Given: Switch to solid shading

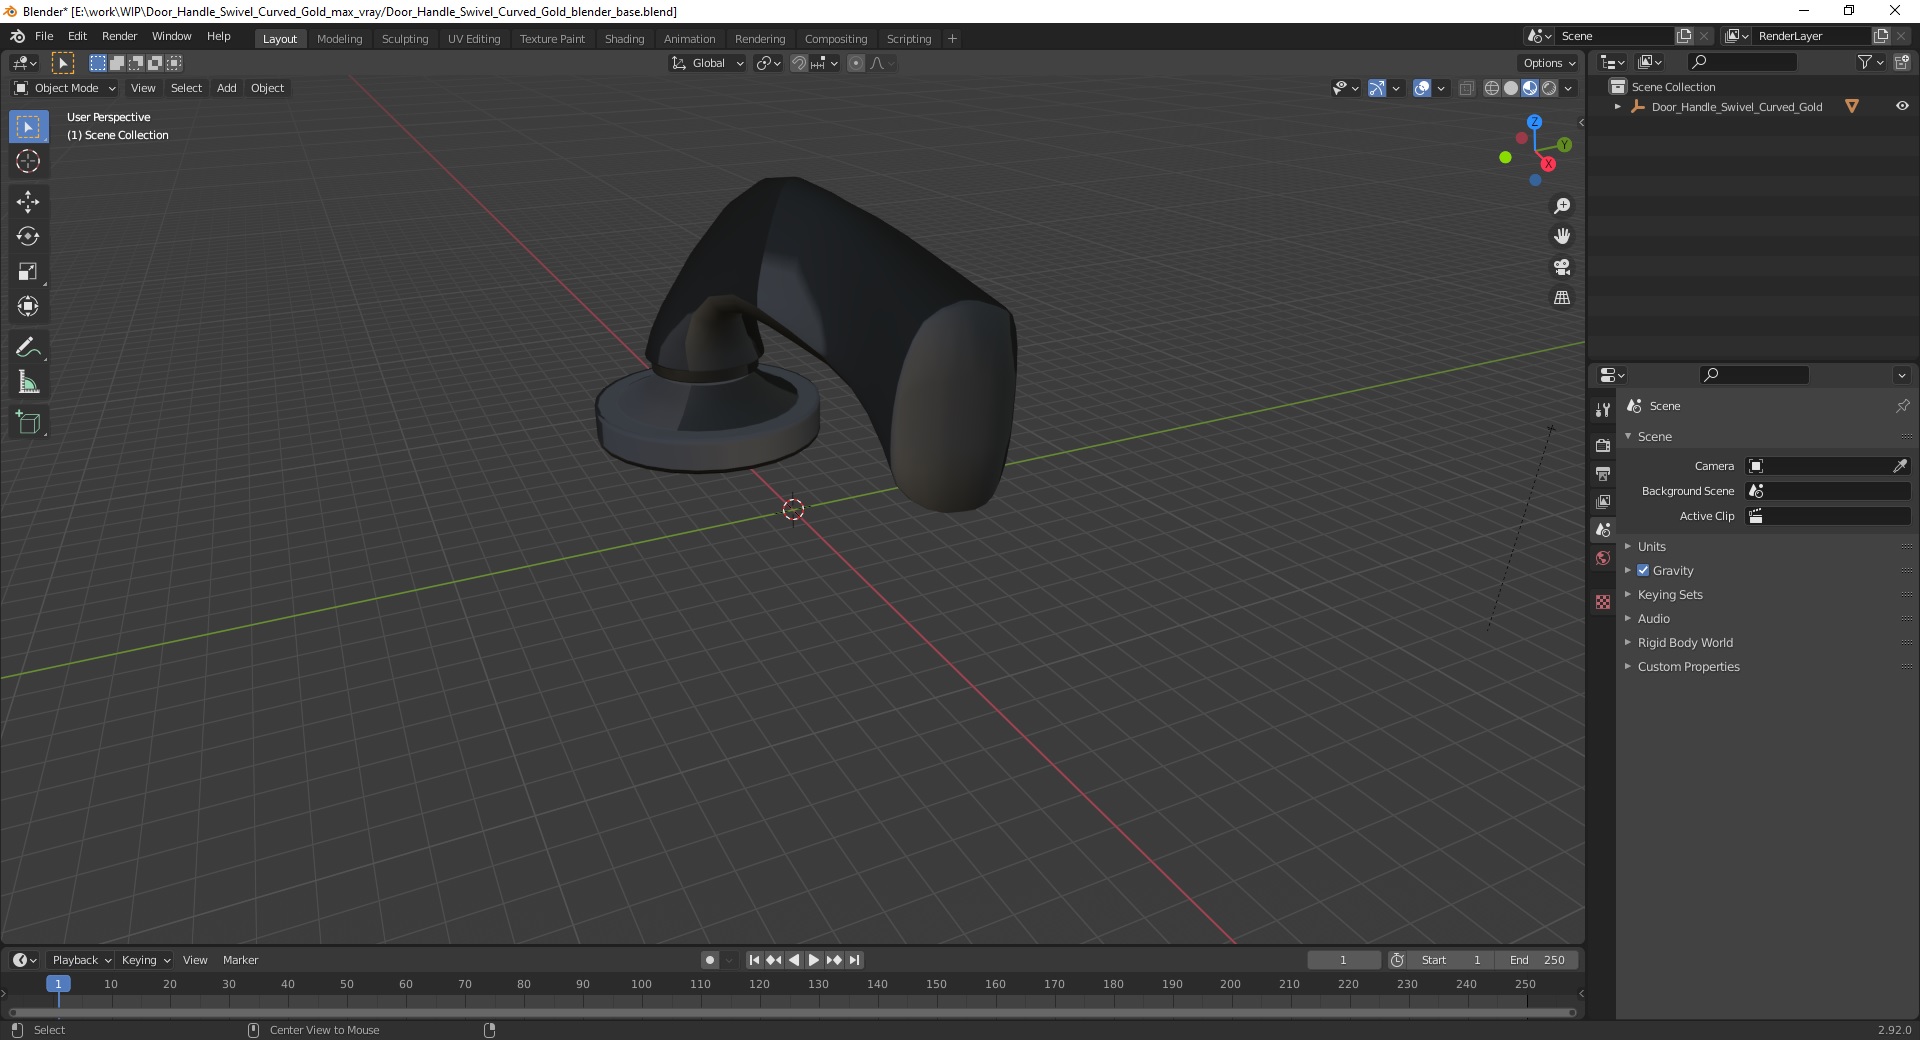Looking at the screenshot, I should [1511, 88].
